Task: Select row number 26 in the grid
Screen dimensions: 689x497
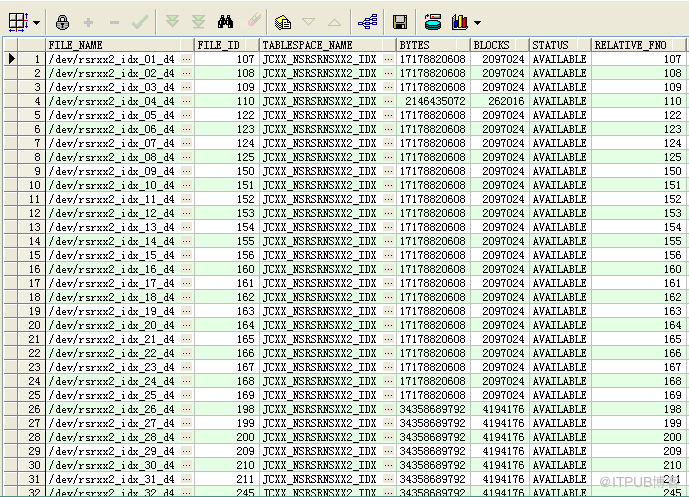Action: click(32, 409)
